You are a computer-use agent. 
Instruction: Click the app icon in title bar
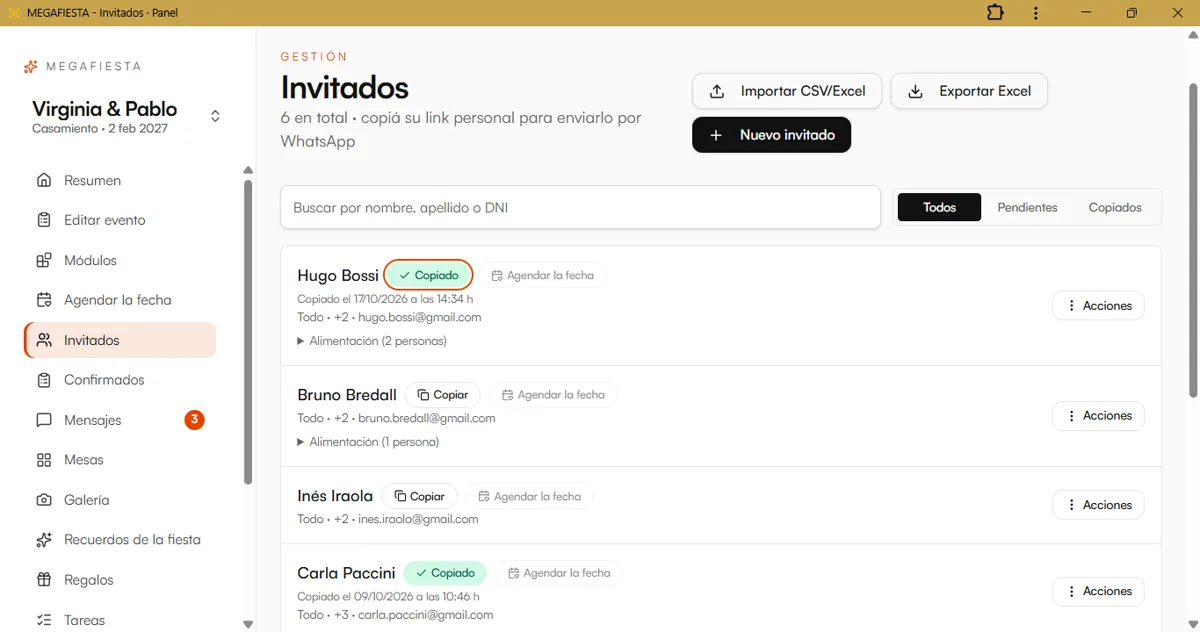pos(14,13)
